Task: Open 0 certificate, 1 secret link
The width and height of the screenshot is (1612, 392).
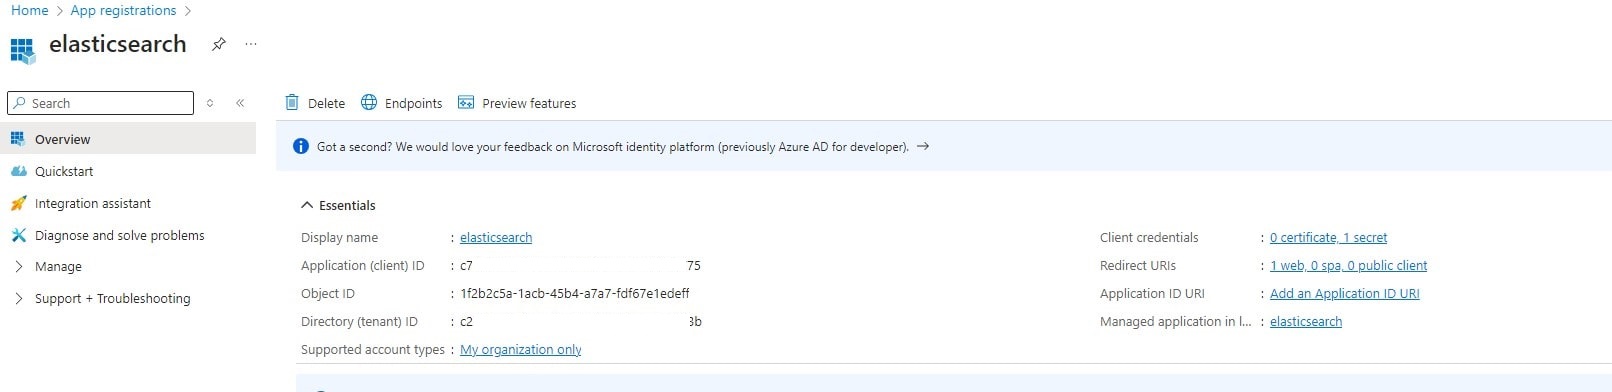Action: pos(1328,237)
